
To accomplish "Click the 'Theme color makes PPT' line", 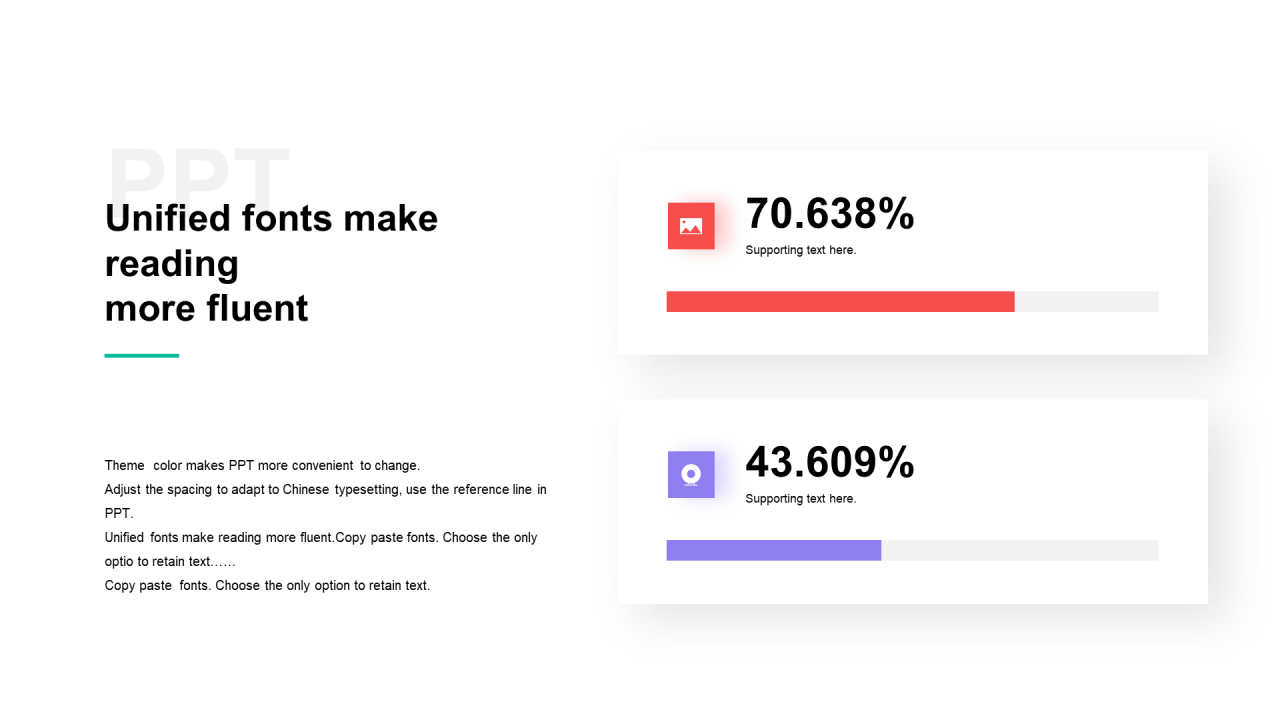I will (262, 466).
